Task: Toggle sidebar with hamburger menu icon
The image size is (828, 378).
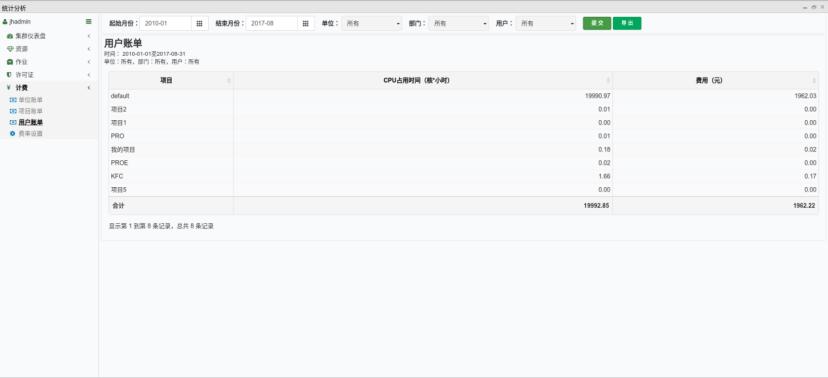Action: [89, 22]
